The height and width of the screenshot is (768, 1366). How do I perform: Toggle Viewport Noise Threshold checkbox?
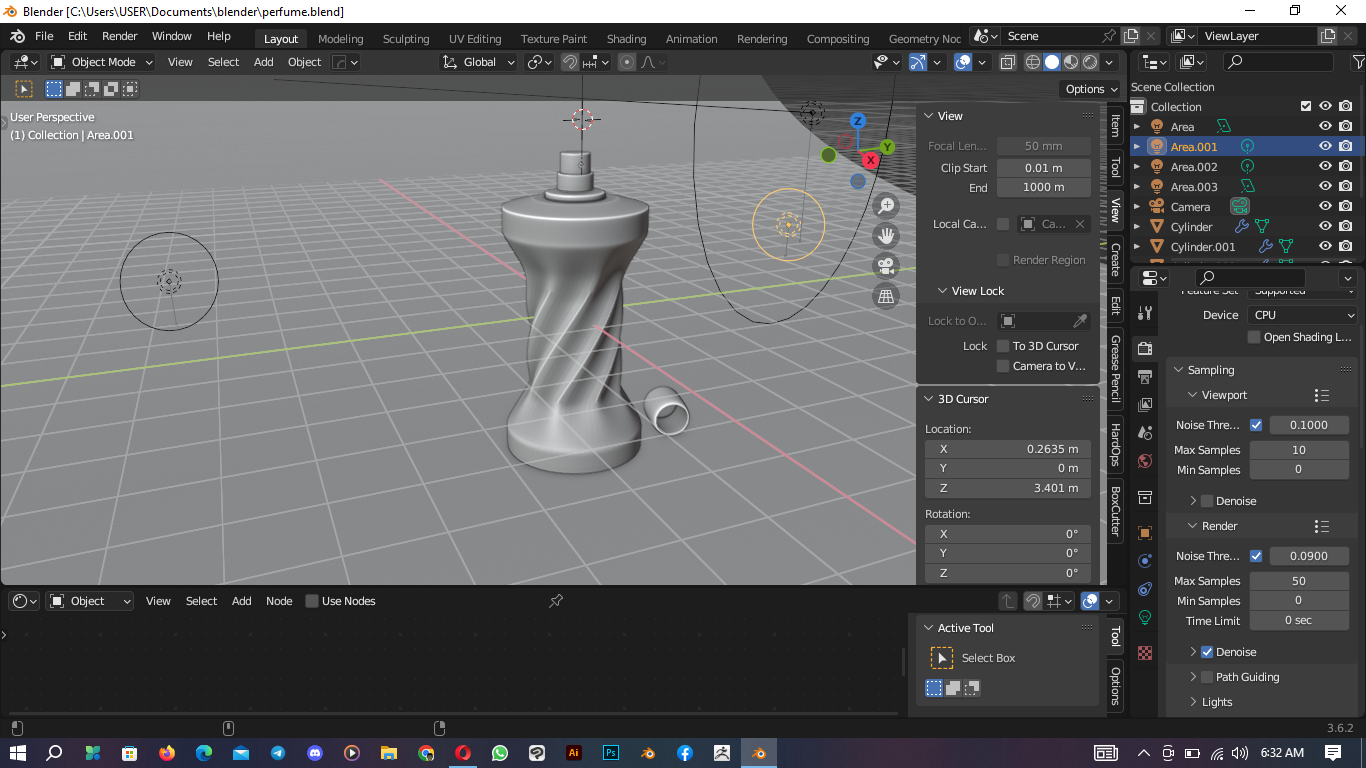click(x=1256, y=425)
